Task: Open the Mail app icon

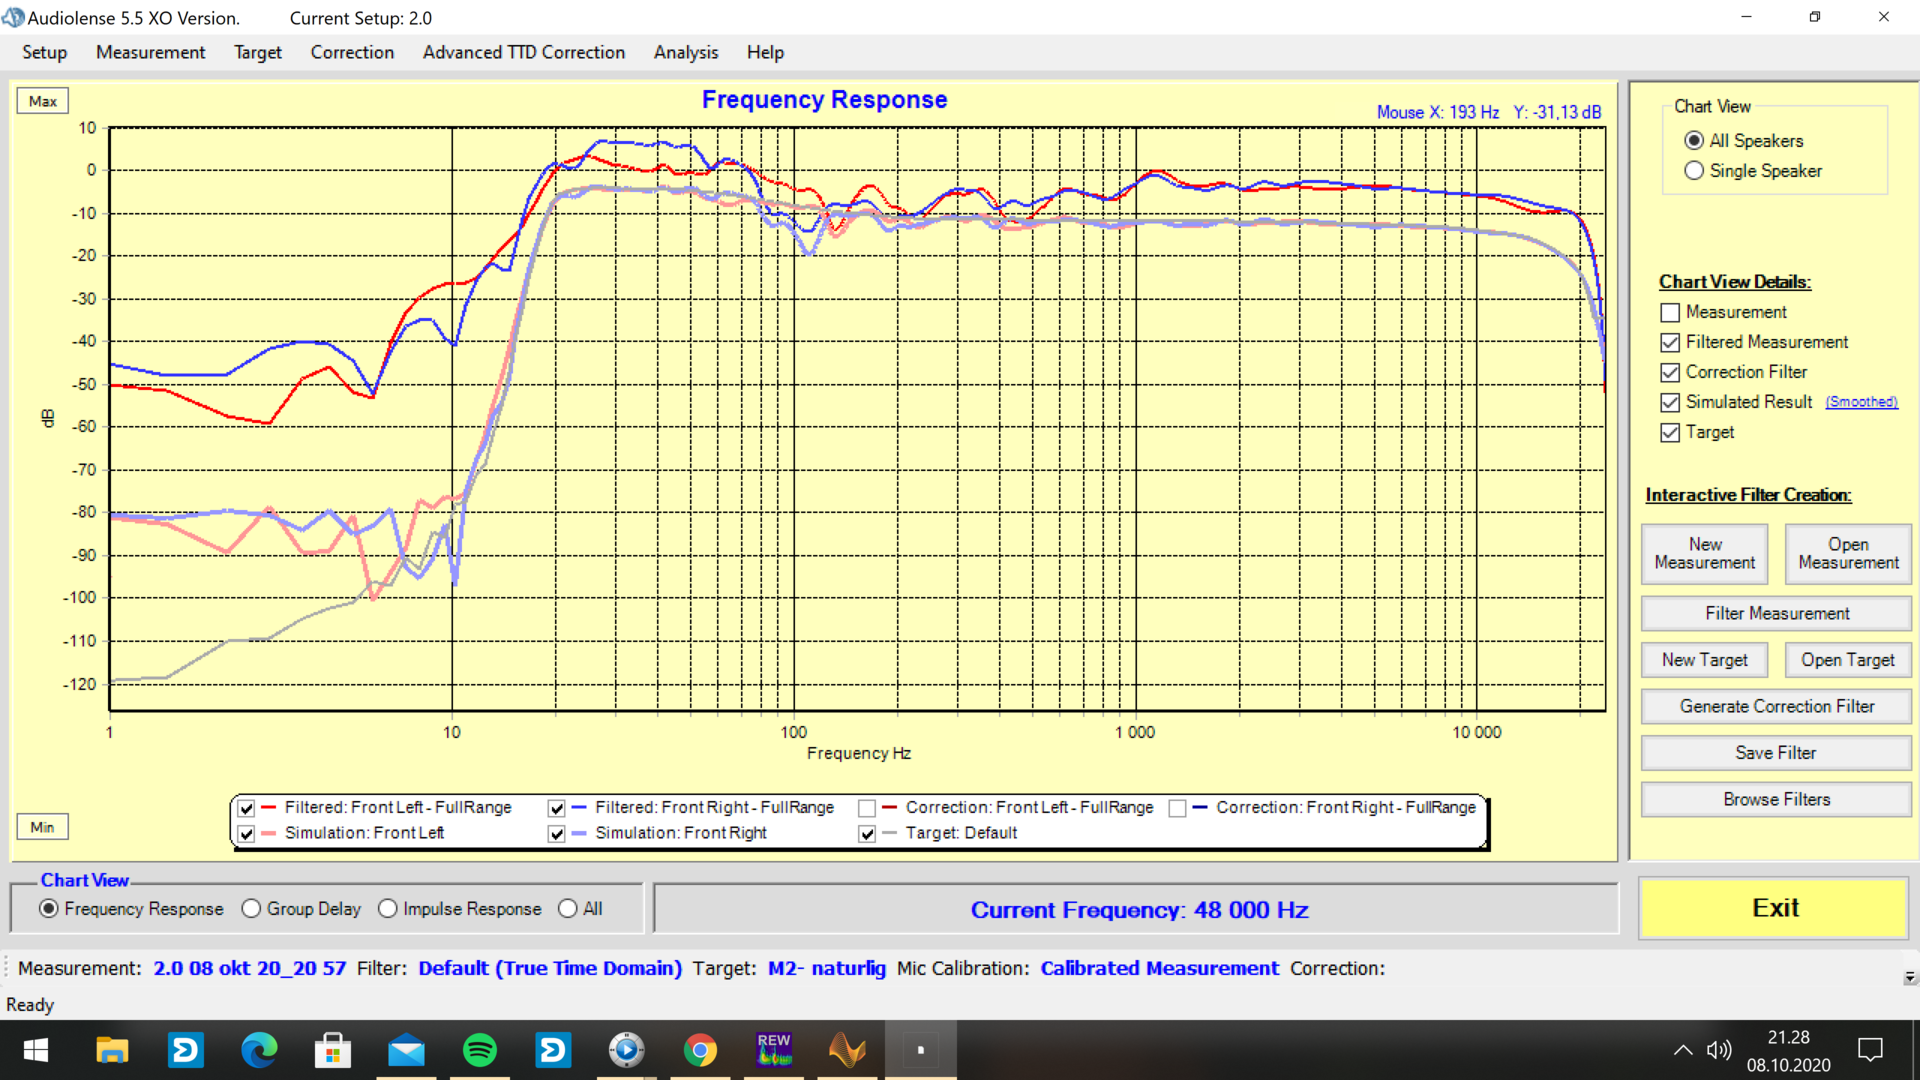Action: pos(406,1050)
